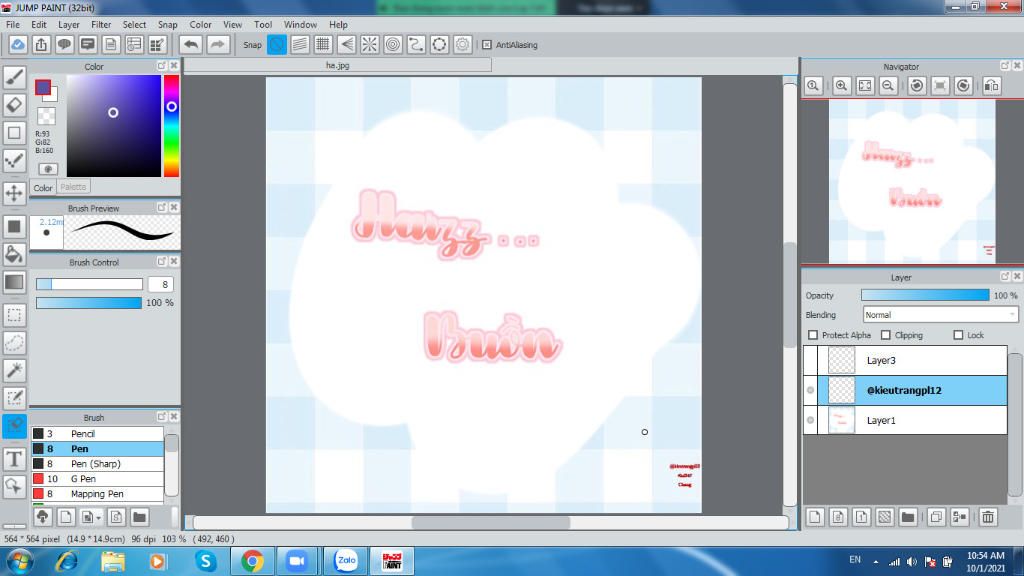Enable the layer Lock checkbox
1024x576 pixels.
pos(958,335)
